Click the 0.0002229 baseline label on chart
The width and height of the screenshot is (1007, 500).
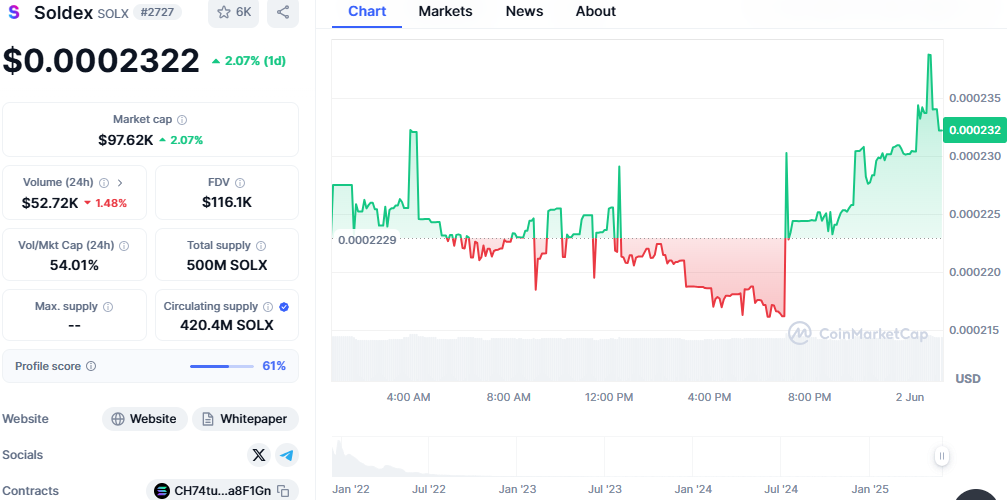tap(367, 239)
